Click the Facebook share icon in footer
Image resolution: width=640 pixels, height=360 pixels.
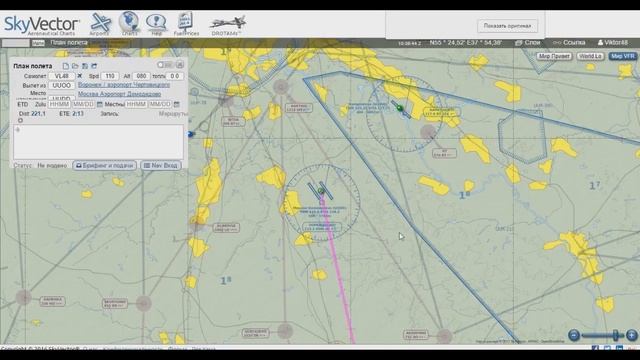click(595, 349)
